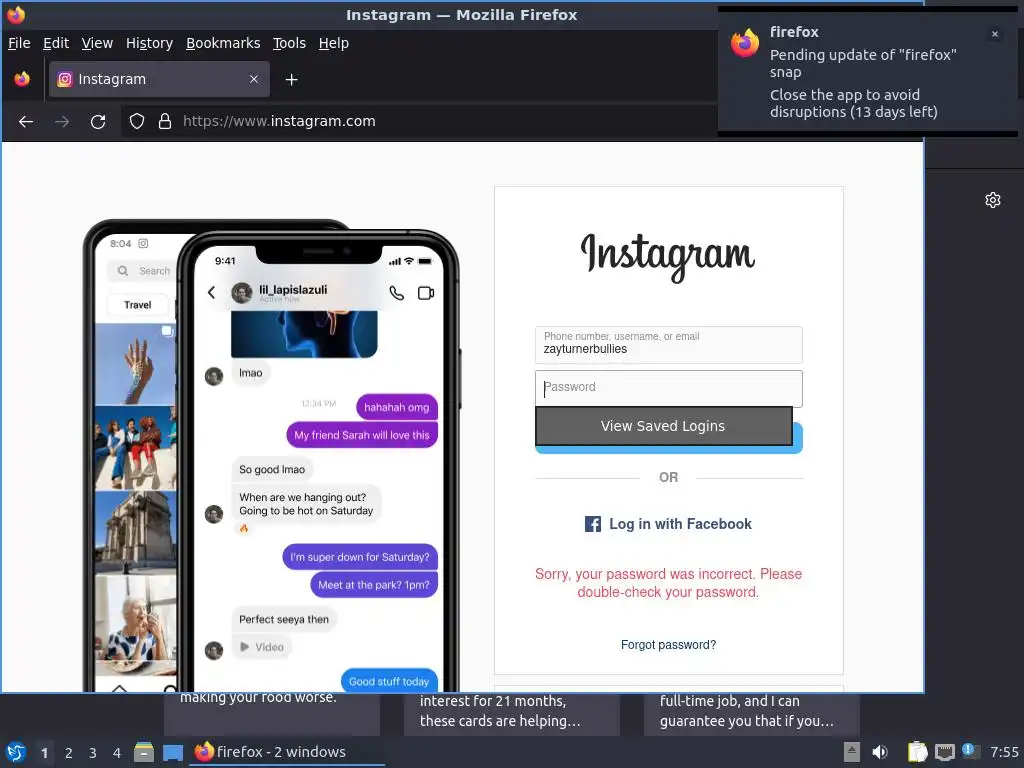Screen dimensions: 1024x768
Task: Open the View menu
Action: pyautogui.click(x=97, y=43)
